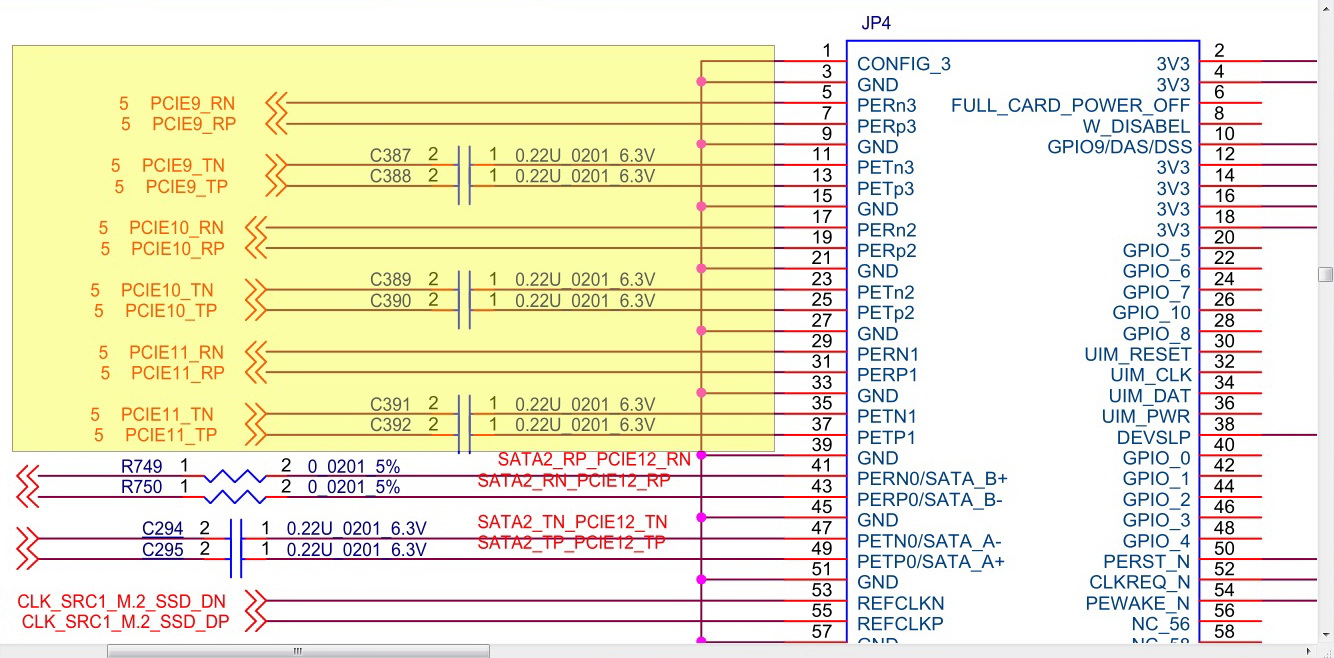The width and height of the screenshot is (1334, 658).
Task: Select the PETP1 pin label
Action: pos(887,437)
